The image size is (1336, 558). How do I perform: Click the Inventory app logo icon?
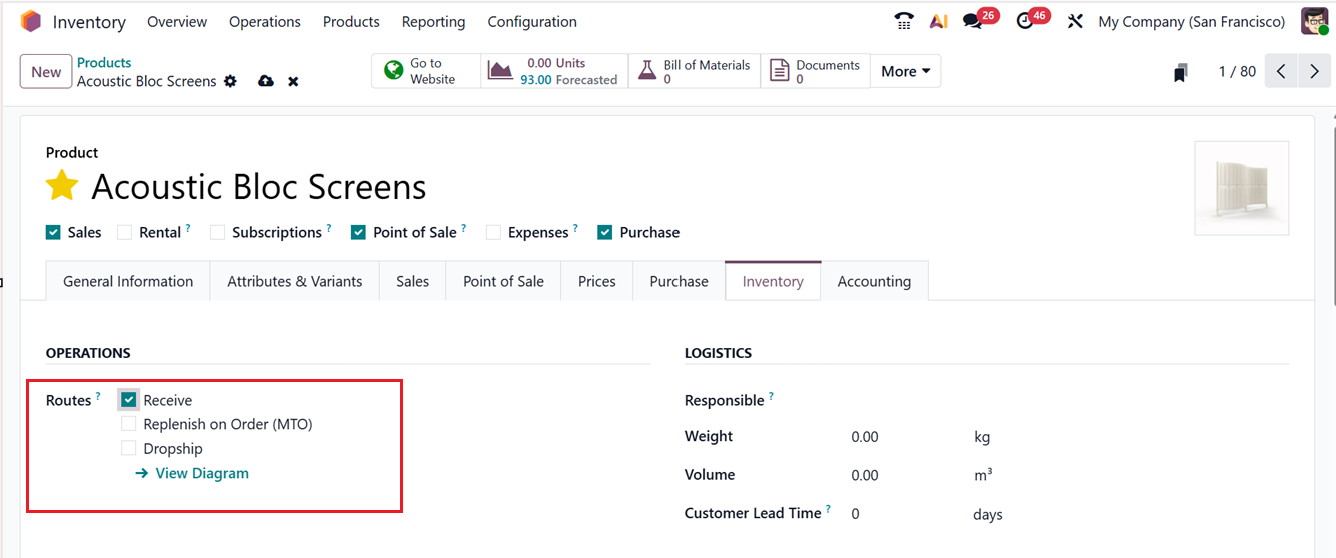pyautogui.click(x=31, y=21)
